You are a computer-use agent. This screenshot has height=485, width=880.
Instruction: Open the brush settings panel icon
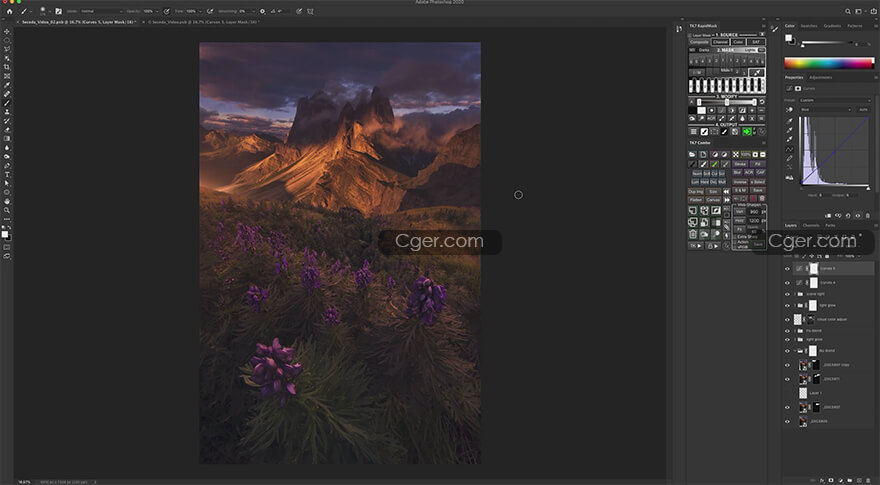58,11
